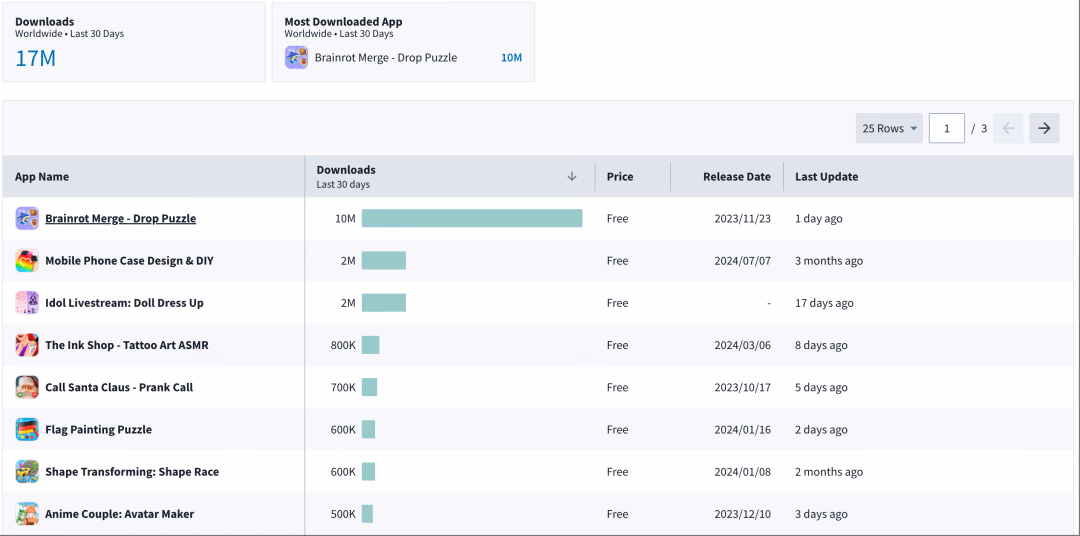Sort by Release Date column header
The height and width of the screenshot is (536, 1080).
[x=736, y=176]
